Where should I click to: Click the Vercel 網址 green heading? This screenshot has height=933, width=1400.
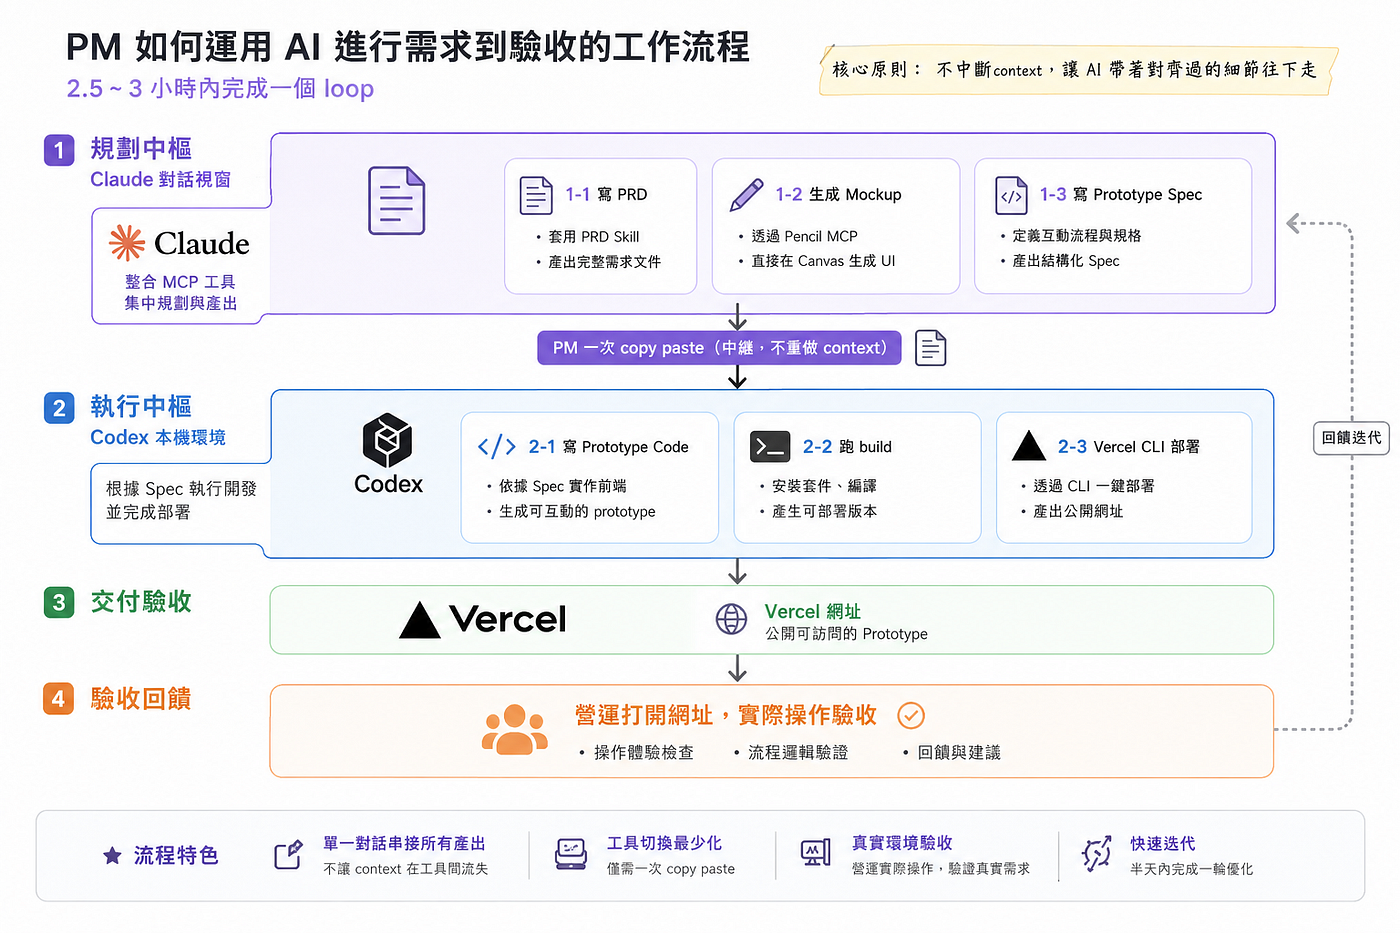(812, 612)
